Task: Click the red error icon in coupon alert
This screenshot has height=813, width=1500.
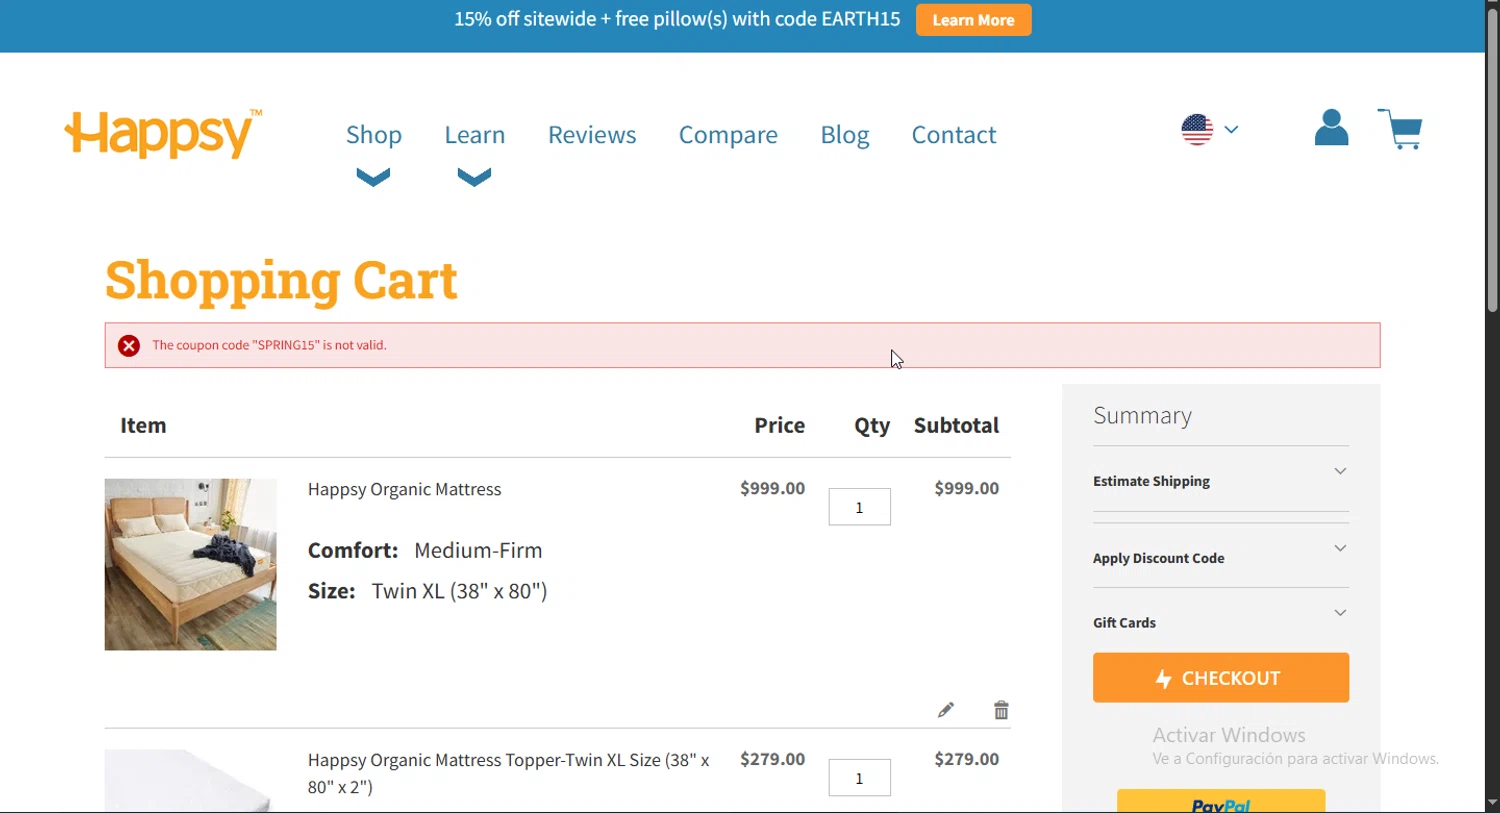Action: point(129,346)
